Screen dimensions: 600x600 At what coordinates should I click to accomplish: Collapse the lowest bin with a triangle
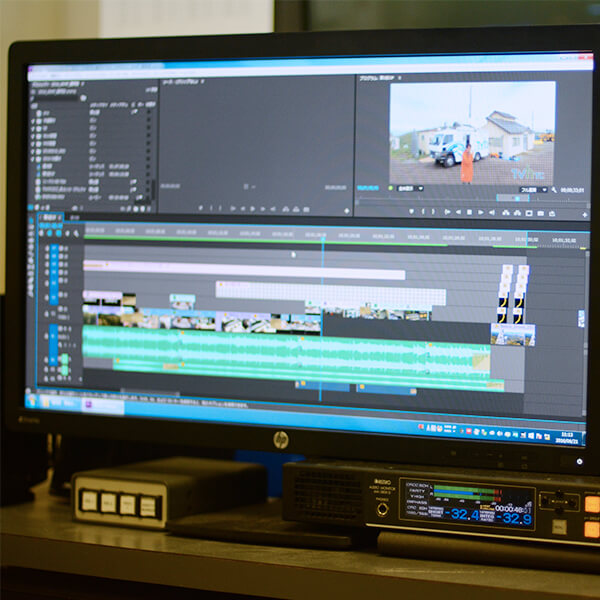(x=33, y=159)
